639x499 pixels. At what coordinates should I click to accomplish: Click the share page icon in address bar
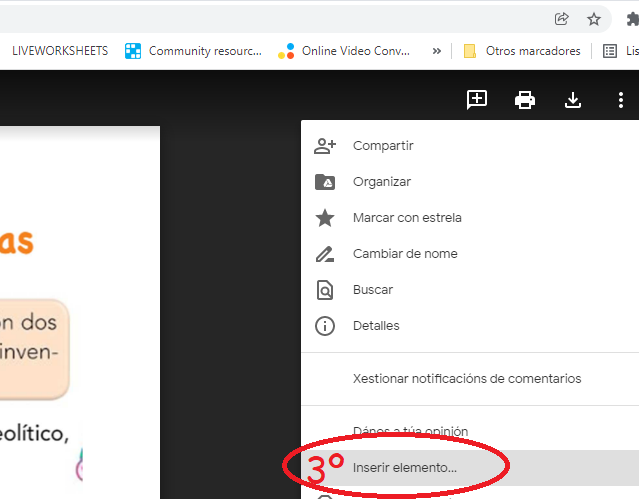[562, 18]
